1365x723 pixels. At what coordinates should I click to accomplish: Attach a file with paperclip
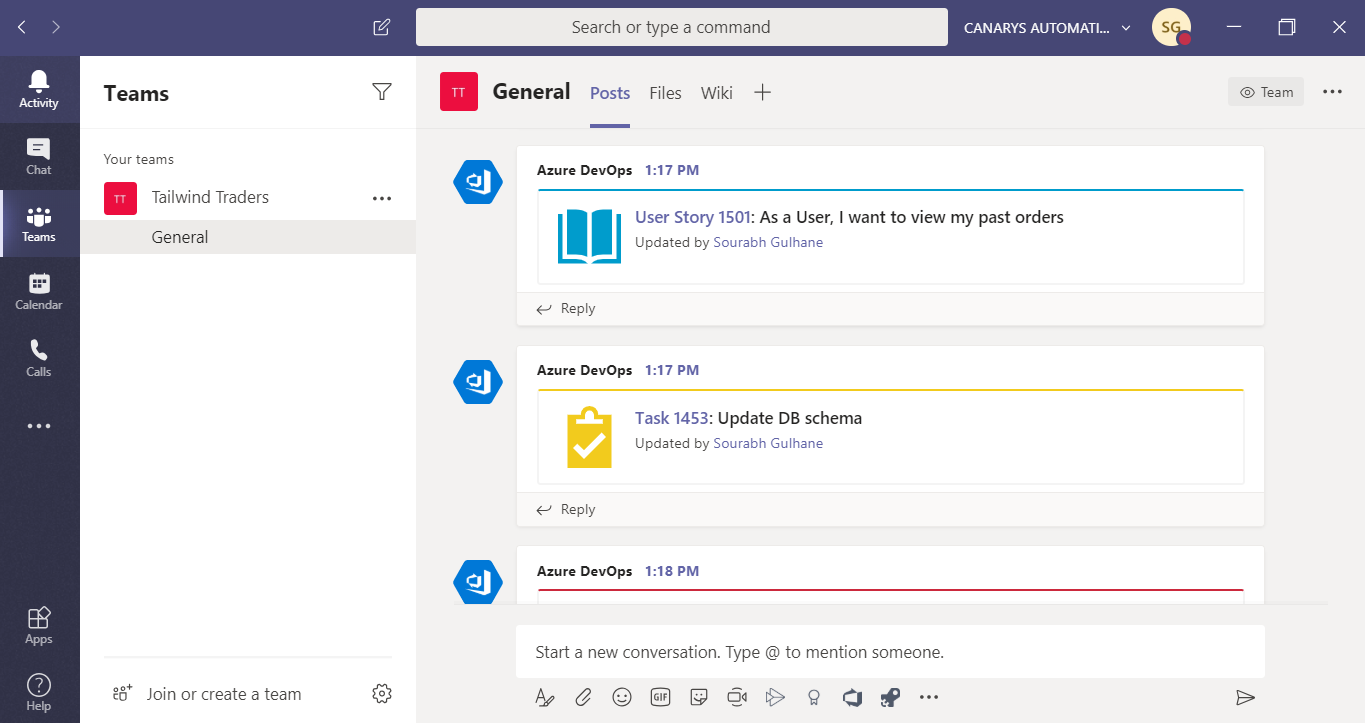tap(583, 697)
